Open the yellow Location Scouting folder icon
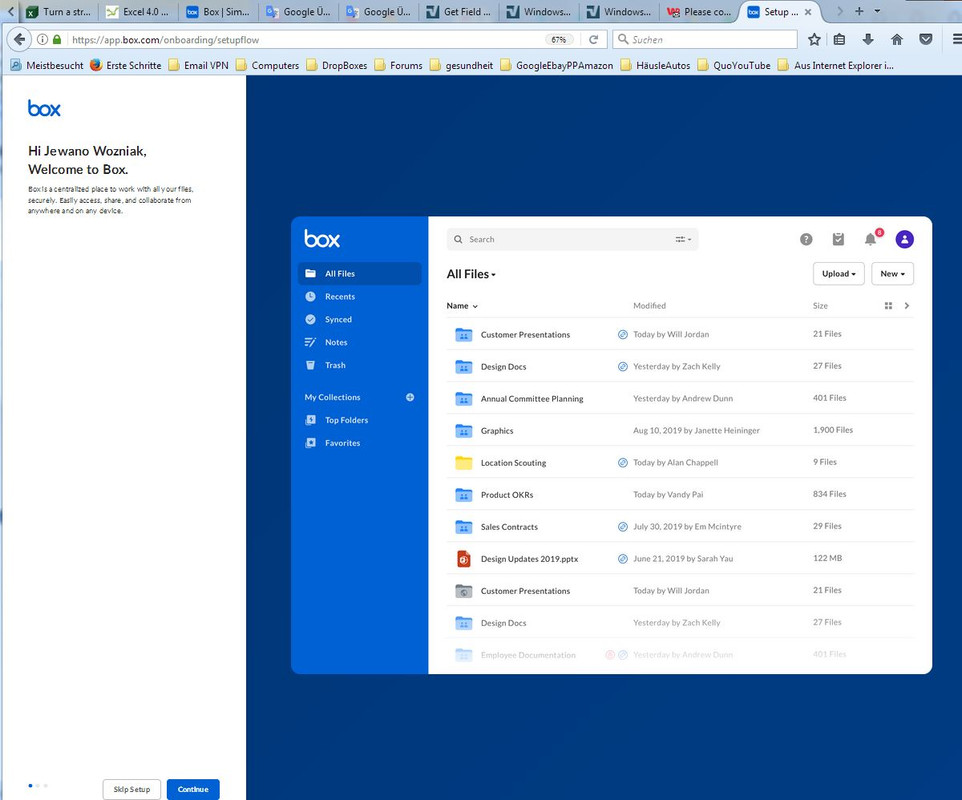Viewport: 962px width, 800px height. 464,463
